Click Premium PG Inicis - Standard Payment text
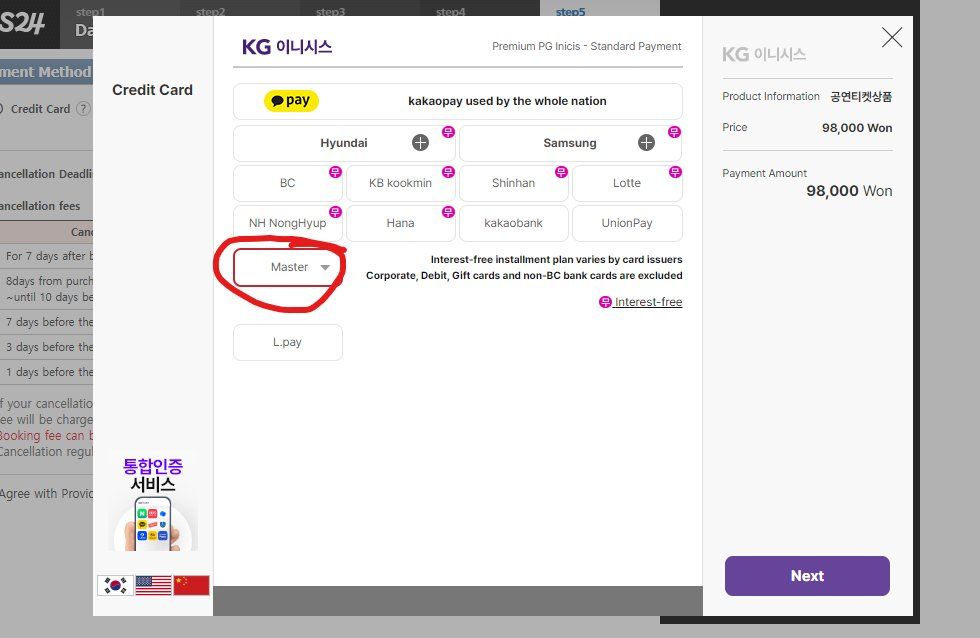Image resolution: width=980 pixels, height=638 pixels. (586, 46)
